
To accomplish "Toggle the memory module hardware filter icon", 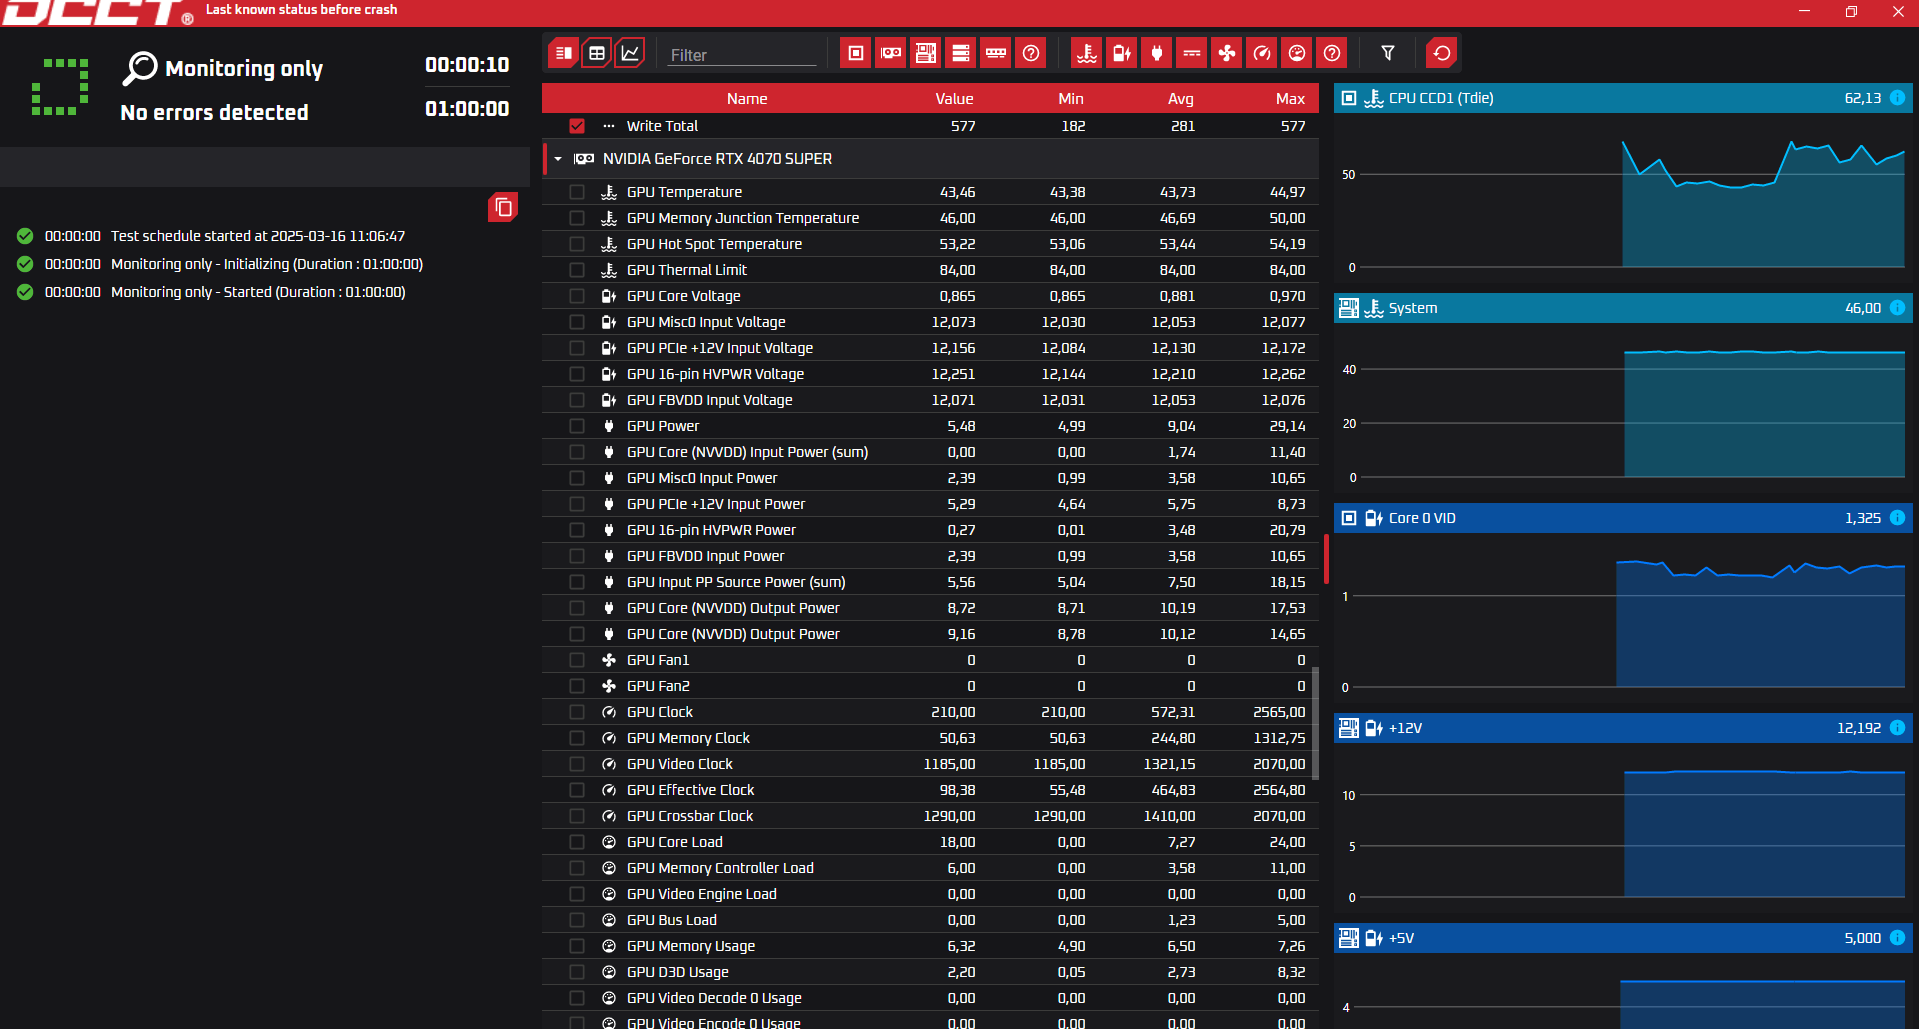I will coord(996,53).
